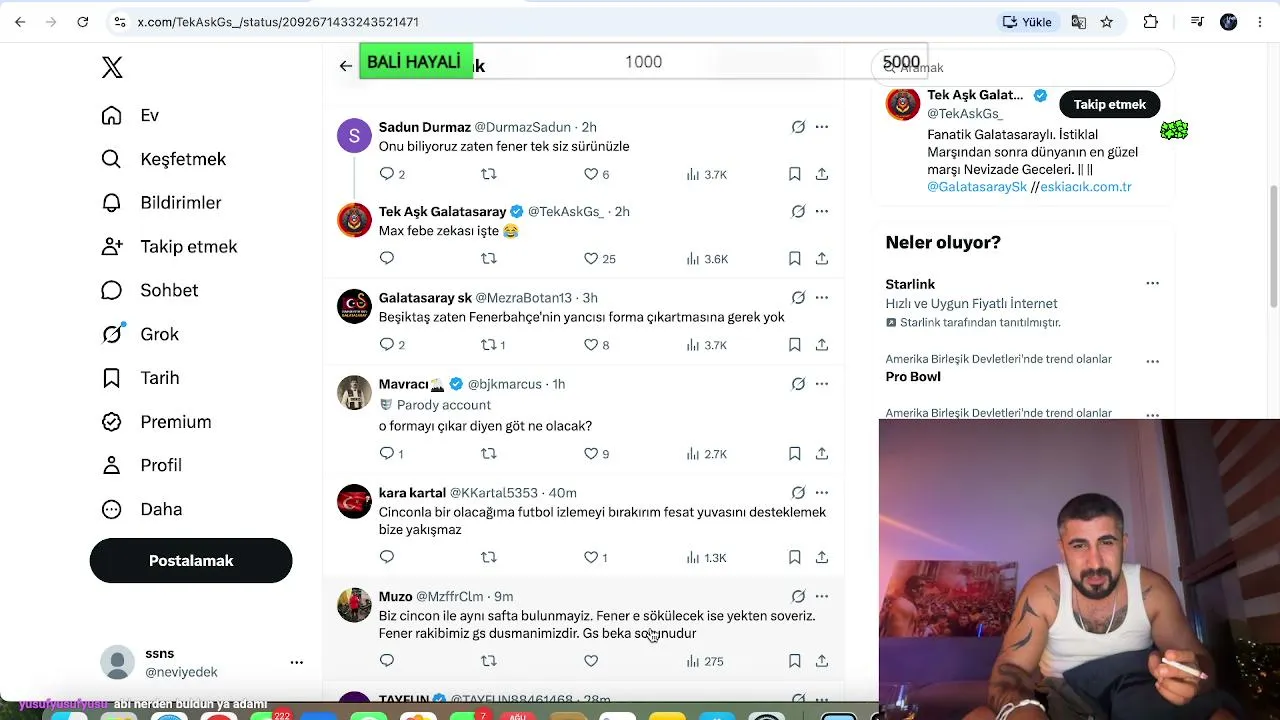Click the X search field
The image size is (1280, 720).
point(1022,68)
